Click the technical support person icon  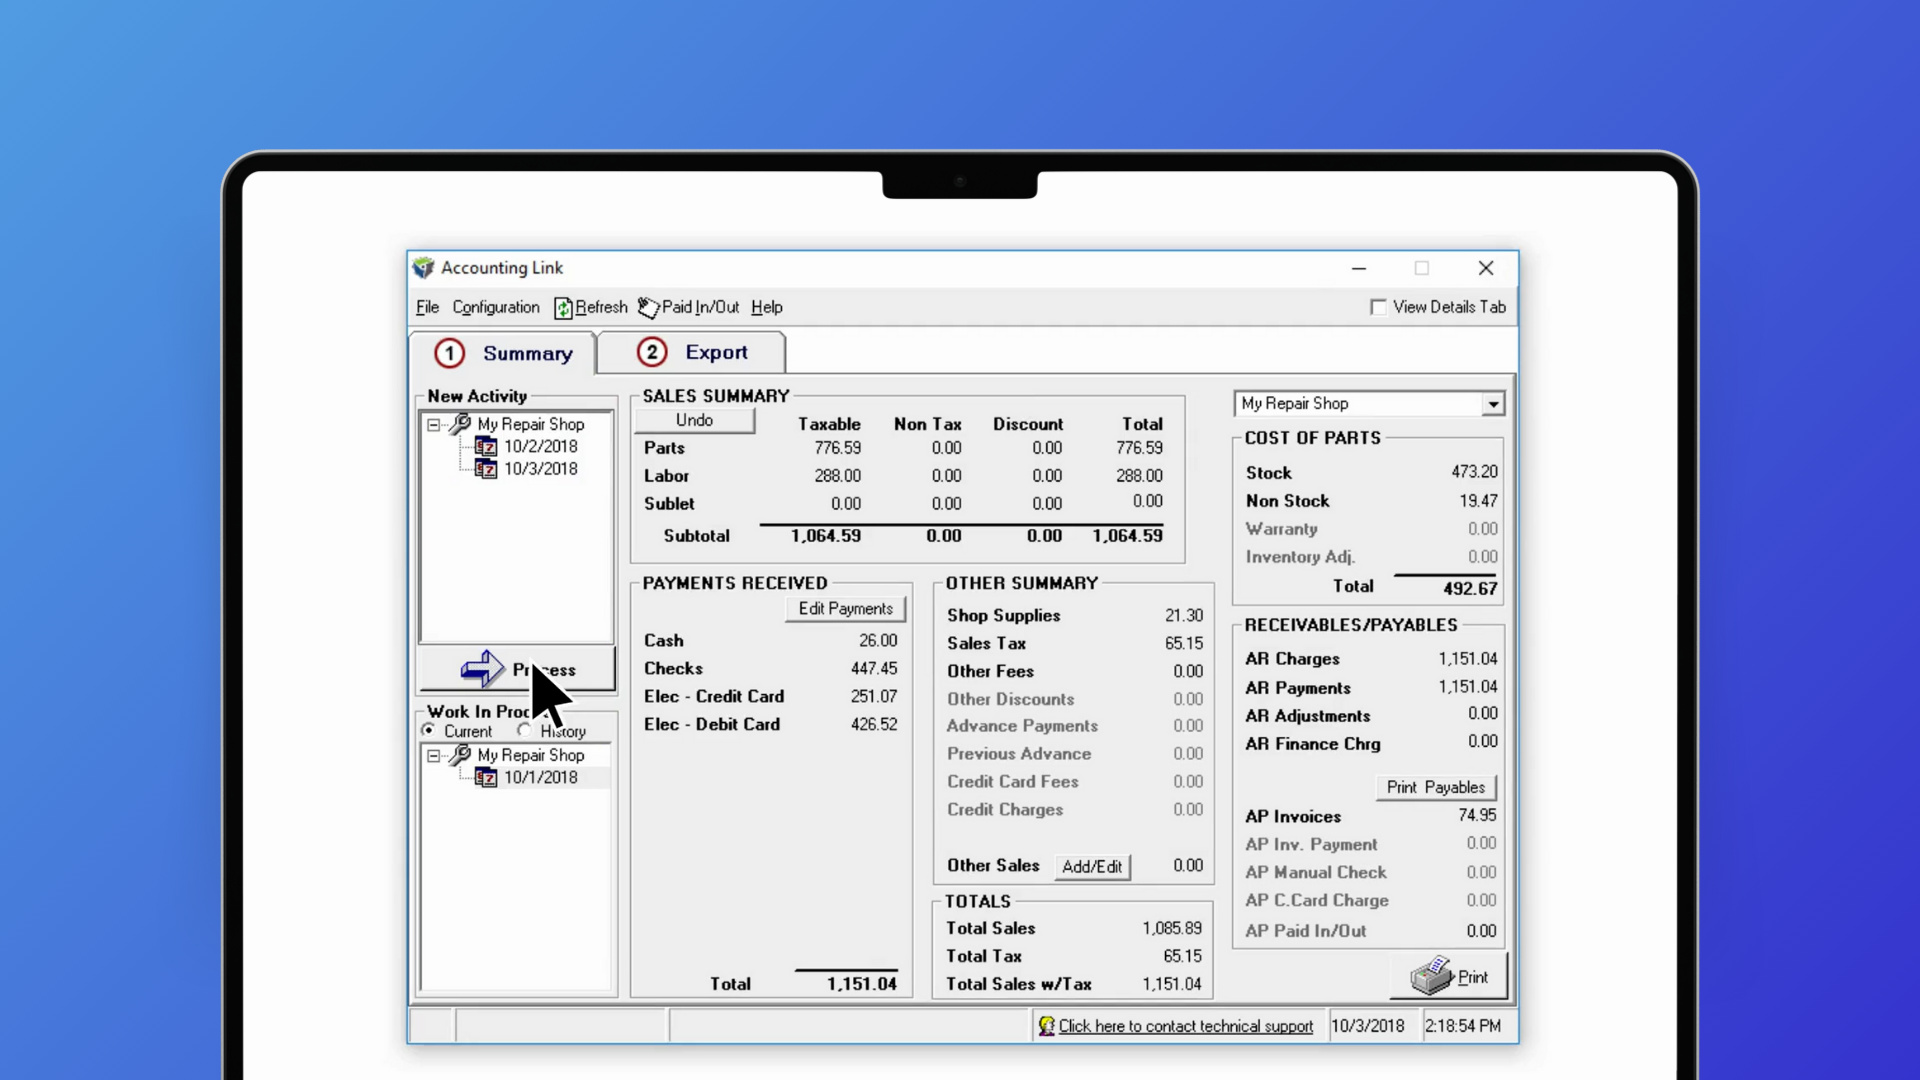[1046, 1026]
